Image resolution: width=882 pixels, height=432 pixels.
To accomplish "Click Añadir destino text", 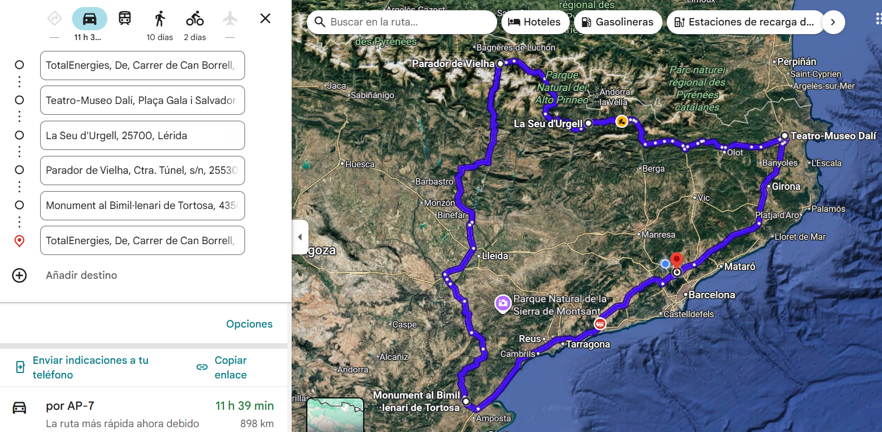I will click(81, 276).
